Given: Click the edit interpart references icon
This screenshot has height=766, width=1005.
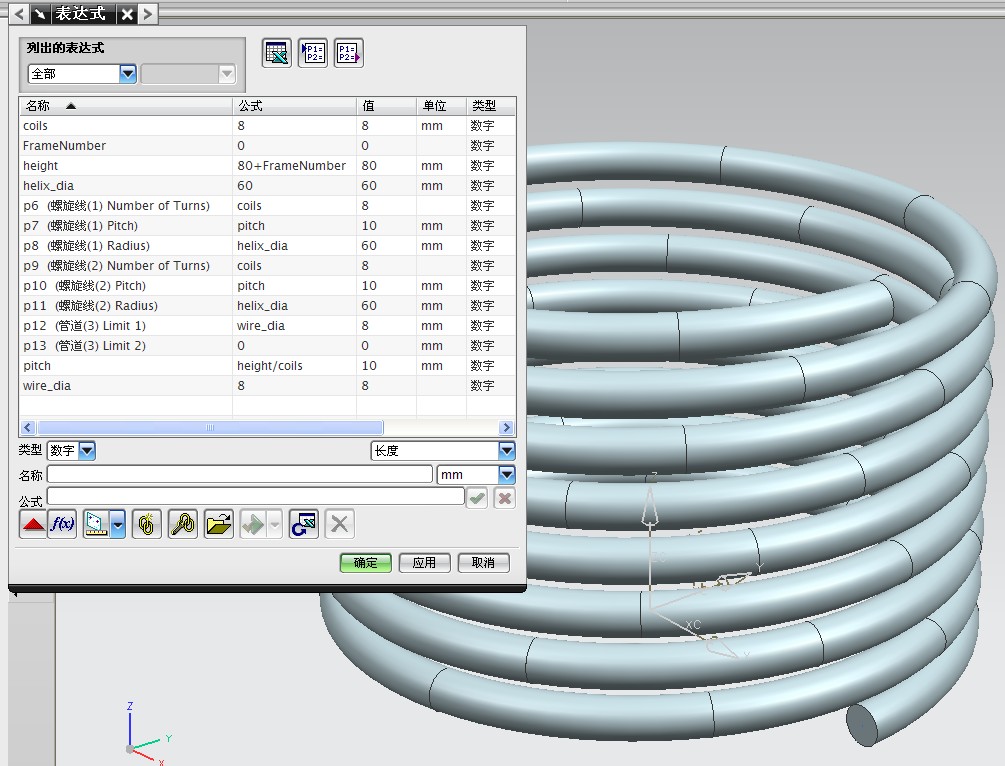Looking at the screenshot, I should coord(183,524).
